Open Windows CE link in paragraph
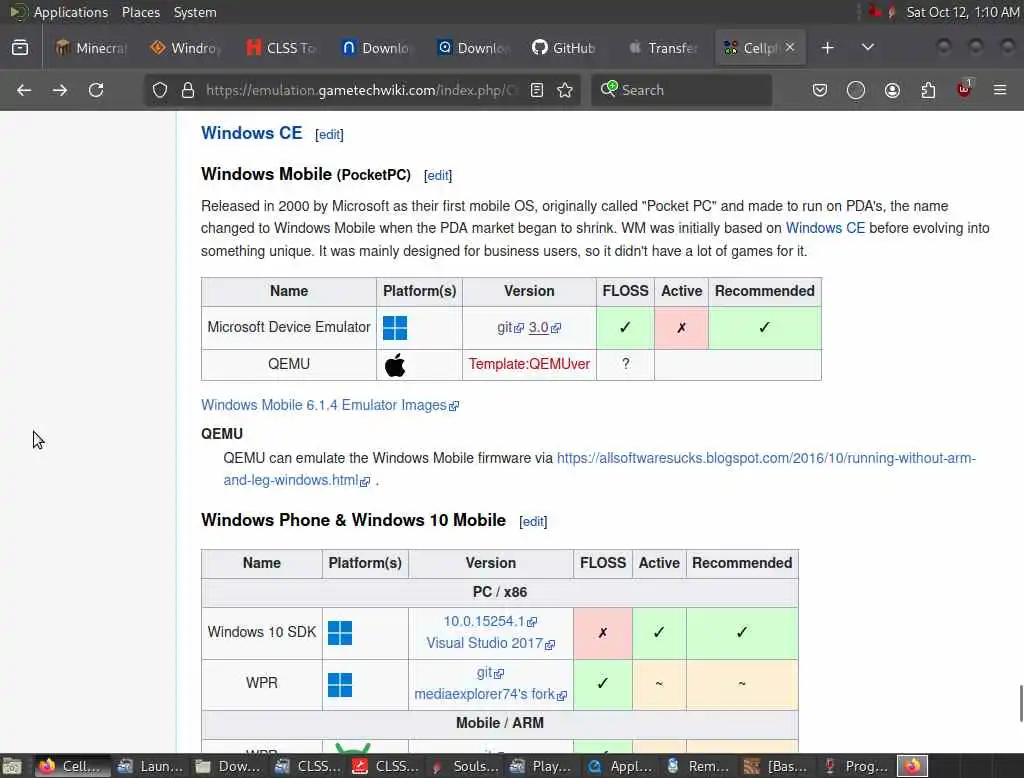This screenshot has height=778, width=1024. (x=825, y=228)
